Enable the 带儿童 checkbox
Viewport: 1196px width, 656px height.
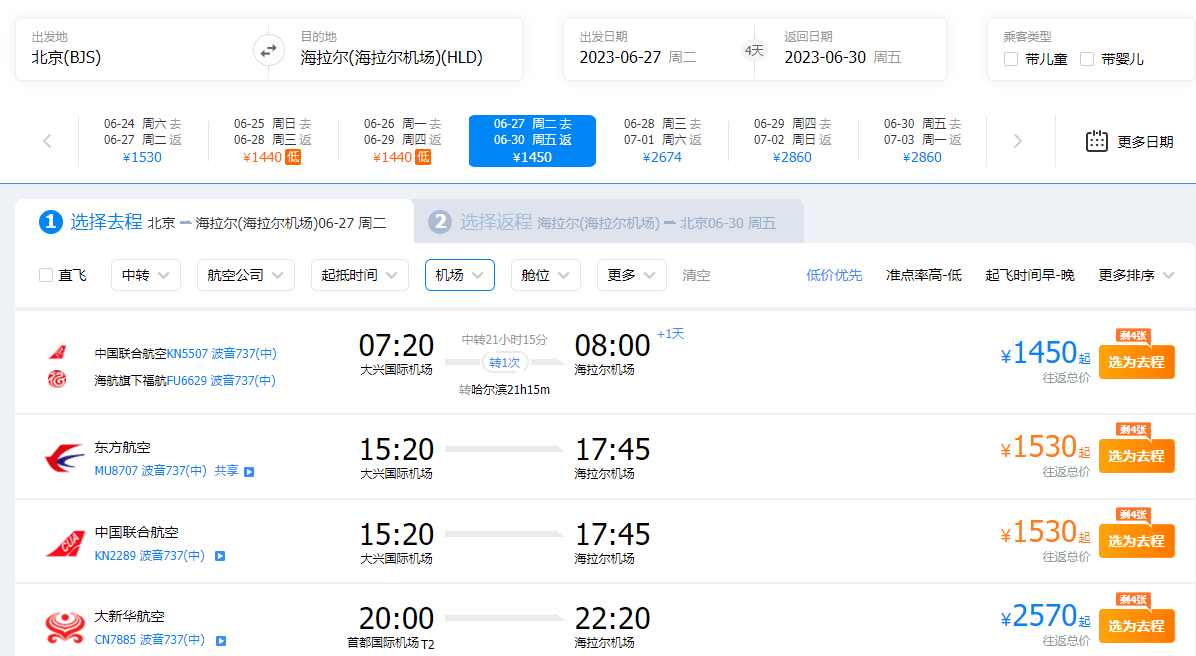1011,59
